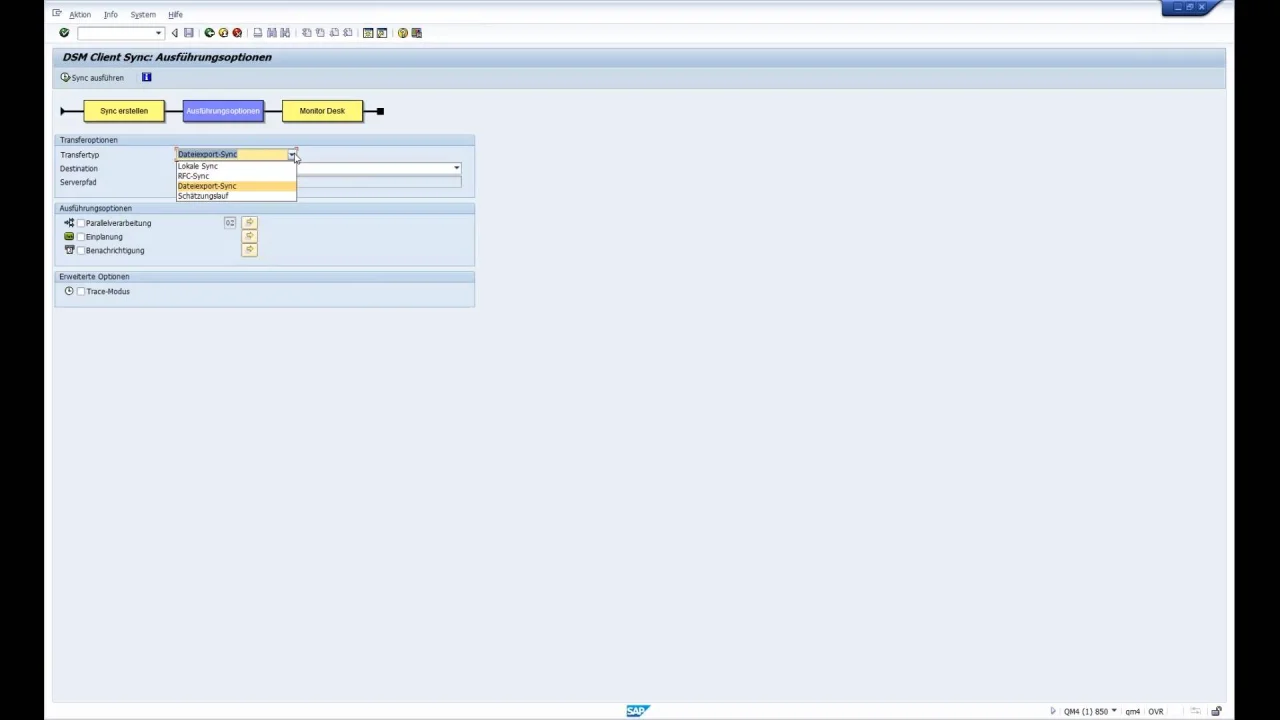1280x720 pixels.
Task: Click the Create New Session icon
Action: pyautogui.click(x=368, y=33)
